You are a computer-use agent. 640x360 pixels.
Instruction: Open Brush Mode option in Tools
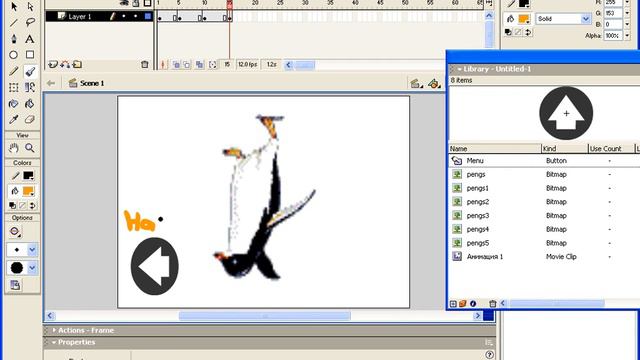click(x=15, y=232)
